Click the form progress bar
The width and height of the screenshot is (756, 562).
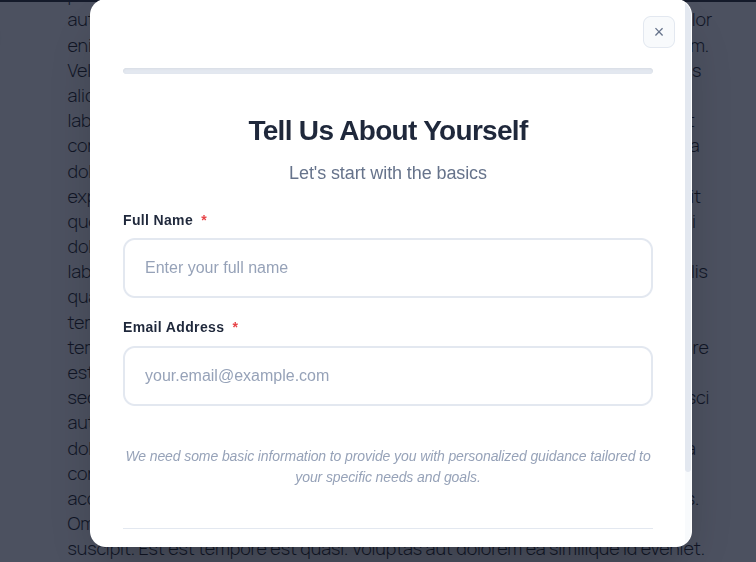[x=388, y=71]
